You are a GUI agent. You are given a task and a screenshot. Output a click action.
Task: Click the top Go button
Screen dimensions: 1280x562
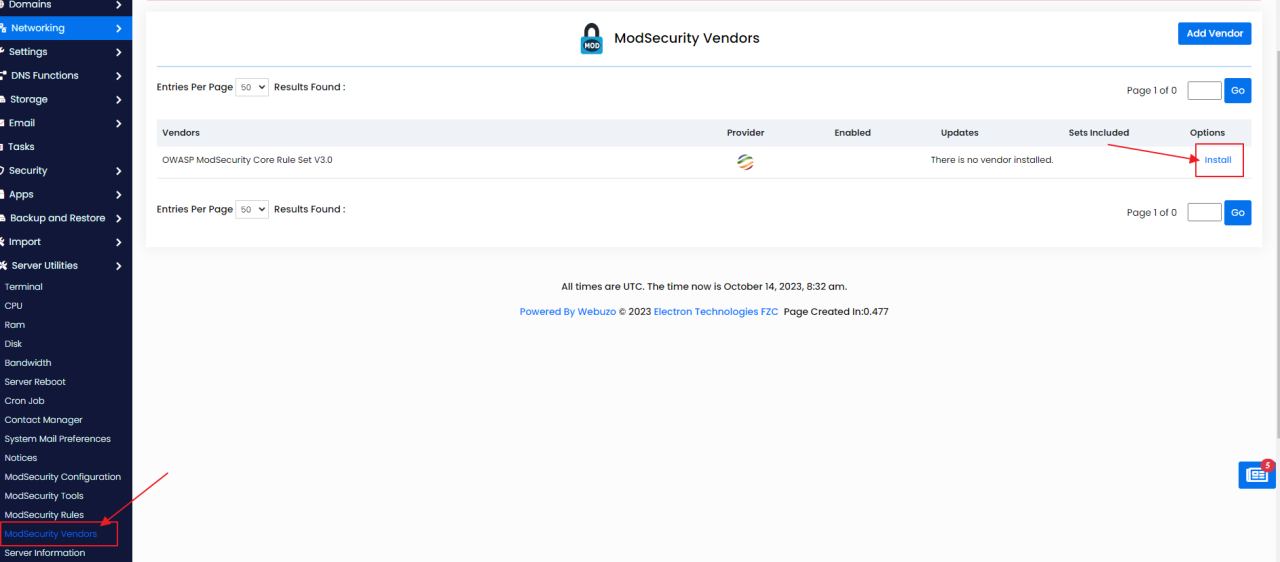(x=1238, y=91)
